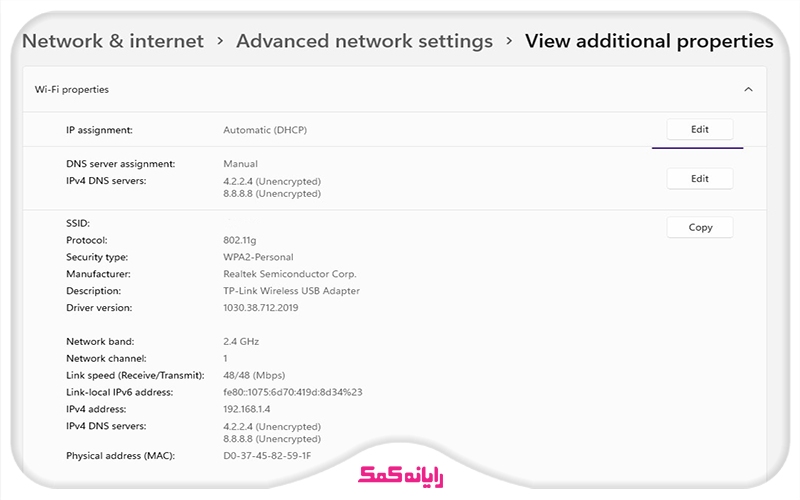
Task: Click the TP-Link Wireless USB Adapter description
Action: pos(291,290)
